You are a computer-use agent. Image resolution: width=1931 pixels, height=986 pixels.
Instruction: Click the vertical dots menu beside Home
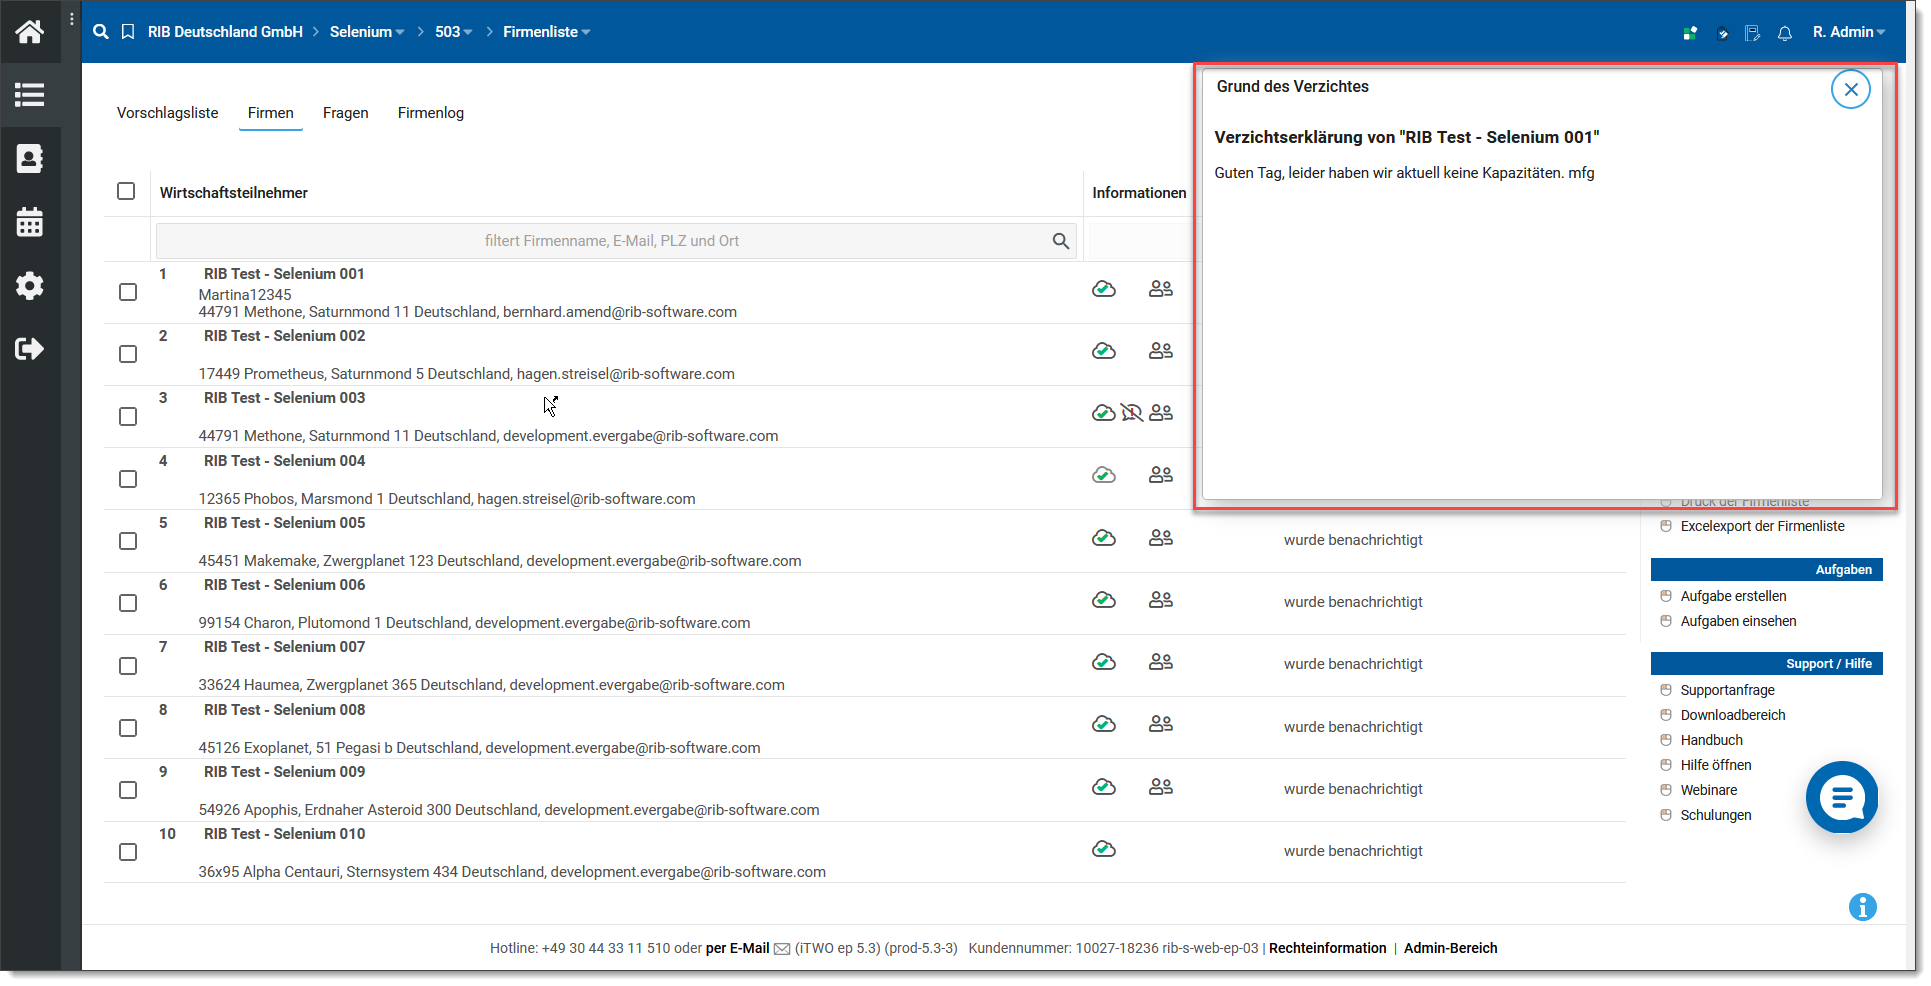[72, 19]
